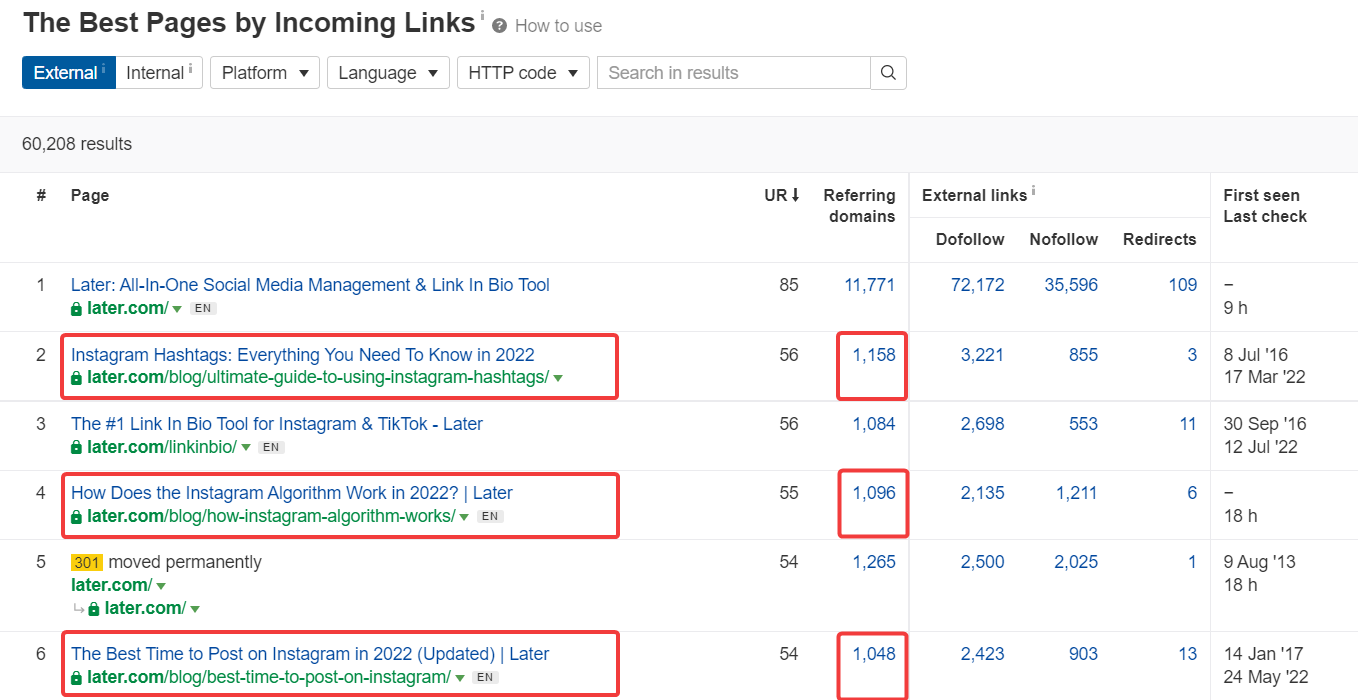
Task: Focus the Search in results field
Action: click(734, 73)
